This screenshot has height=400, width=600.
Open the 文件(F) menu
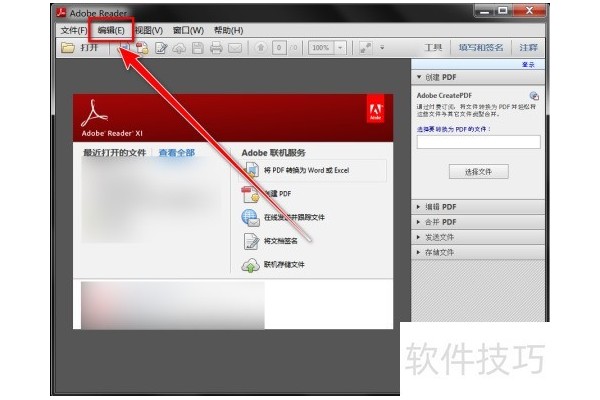(x=73, y=30)
